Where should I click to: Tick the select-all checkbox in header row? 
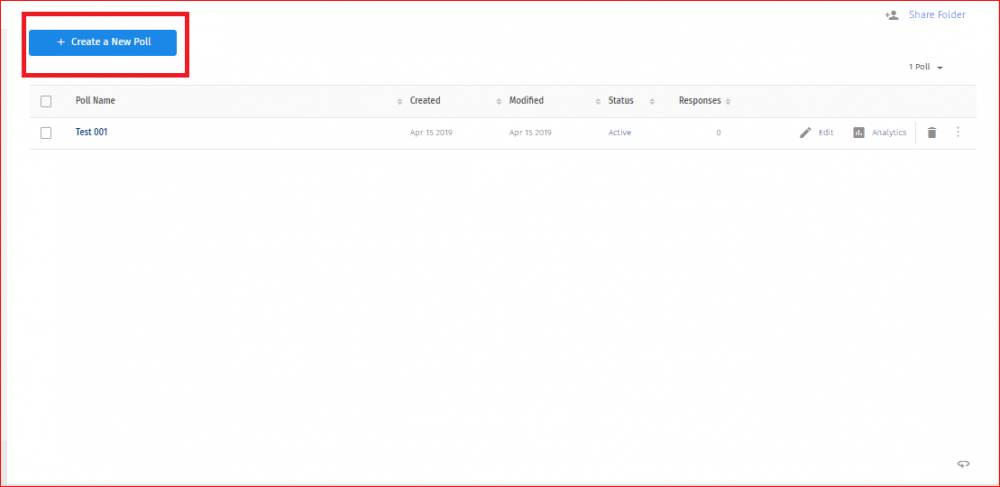(46, 101)
